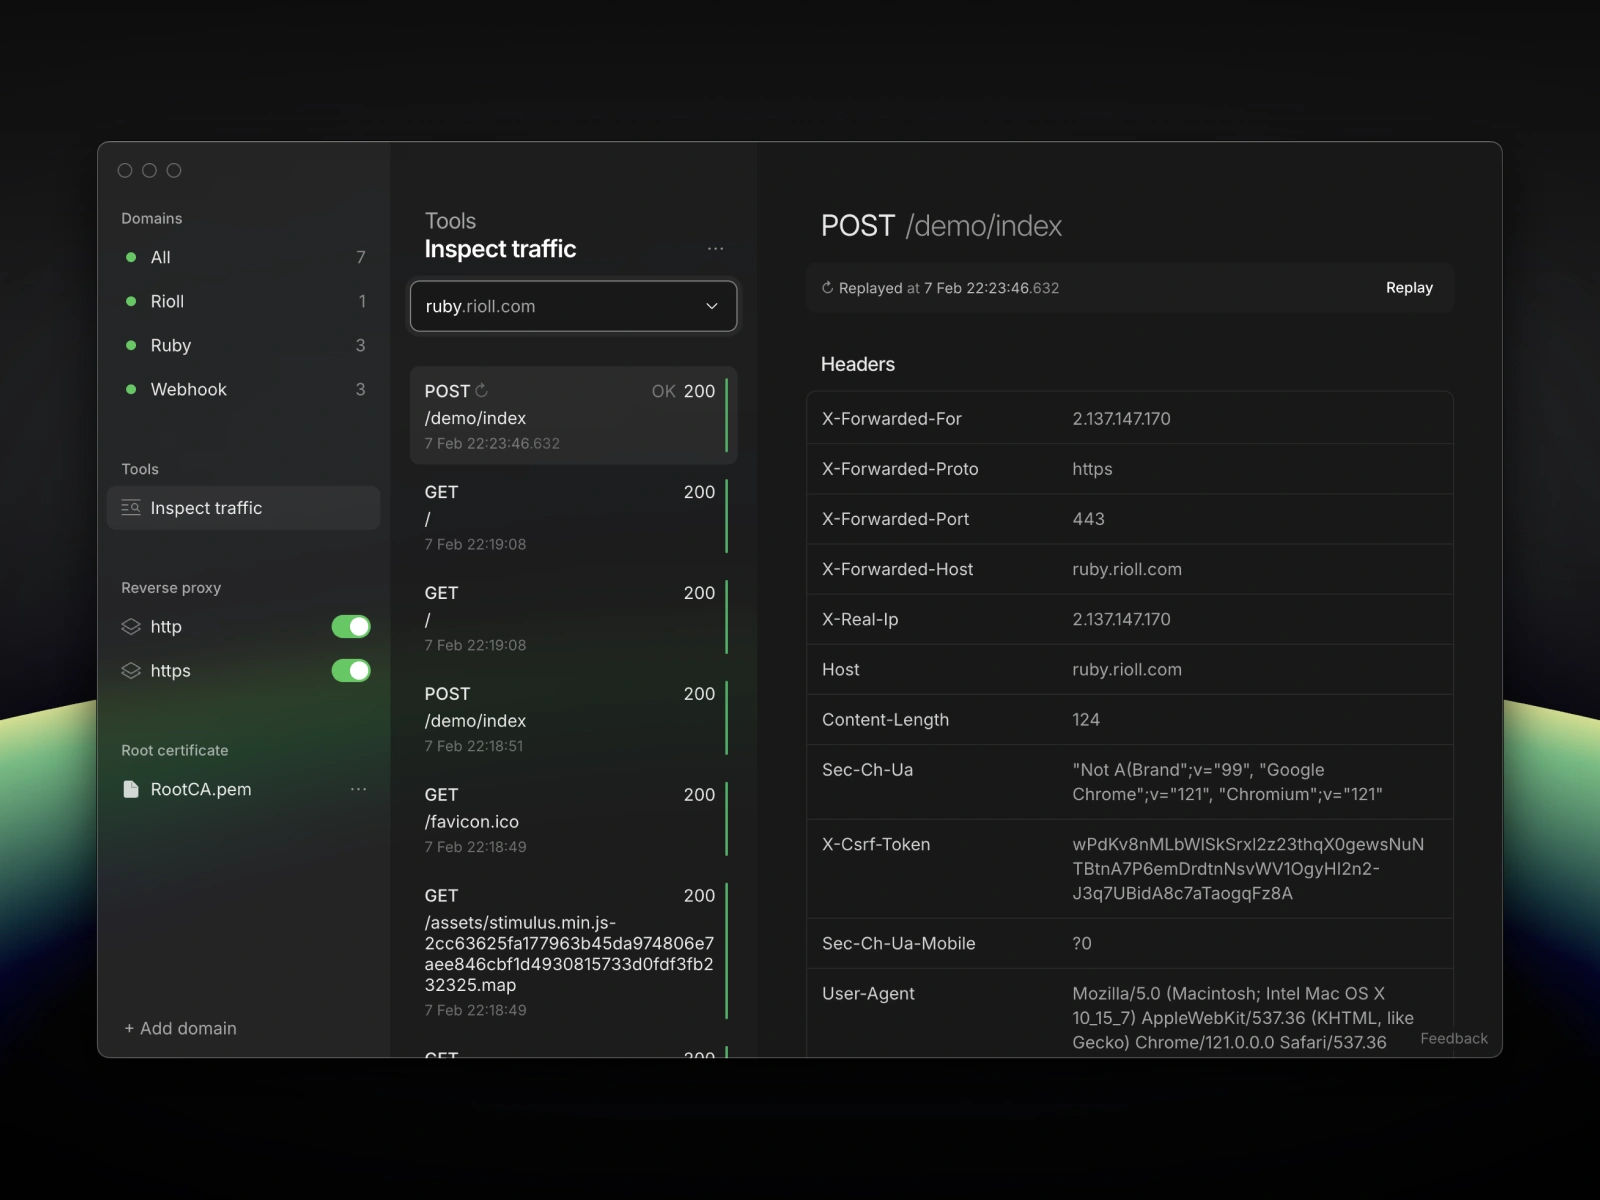1600x1200 pixels.
Task: Click the Headers section heading
Action: [858, 364]
